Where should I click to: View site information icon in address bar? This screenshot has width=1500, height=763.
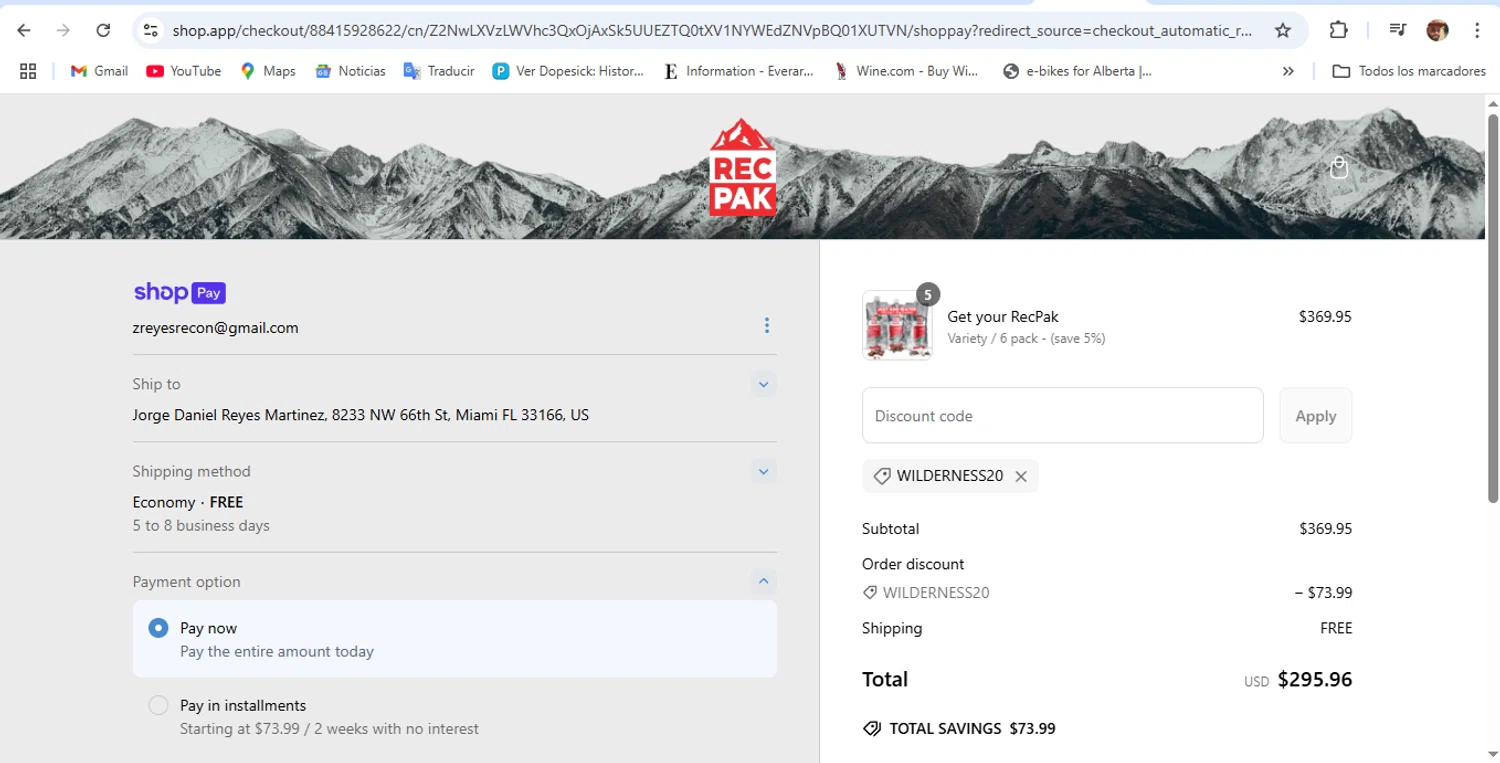coord(150,30)
